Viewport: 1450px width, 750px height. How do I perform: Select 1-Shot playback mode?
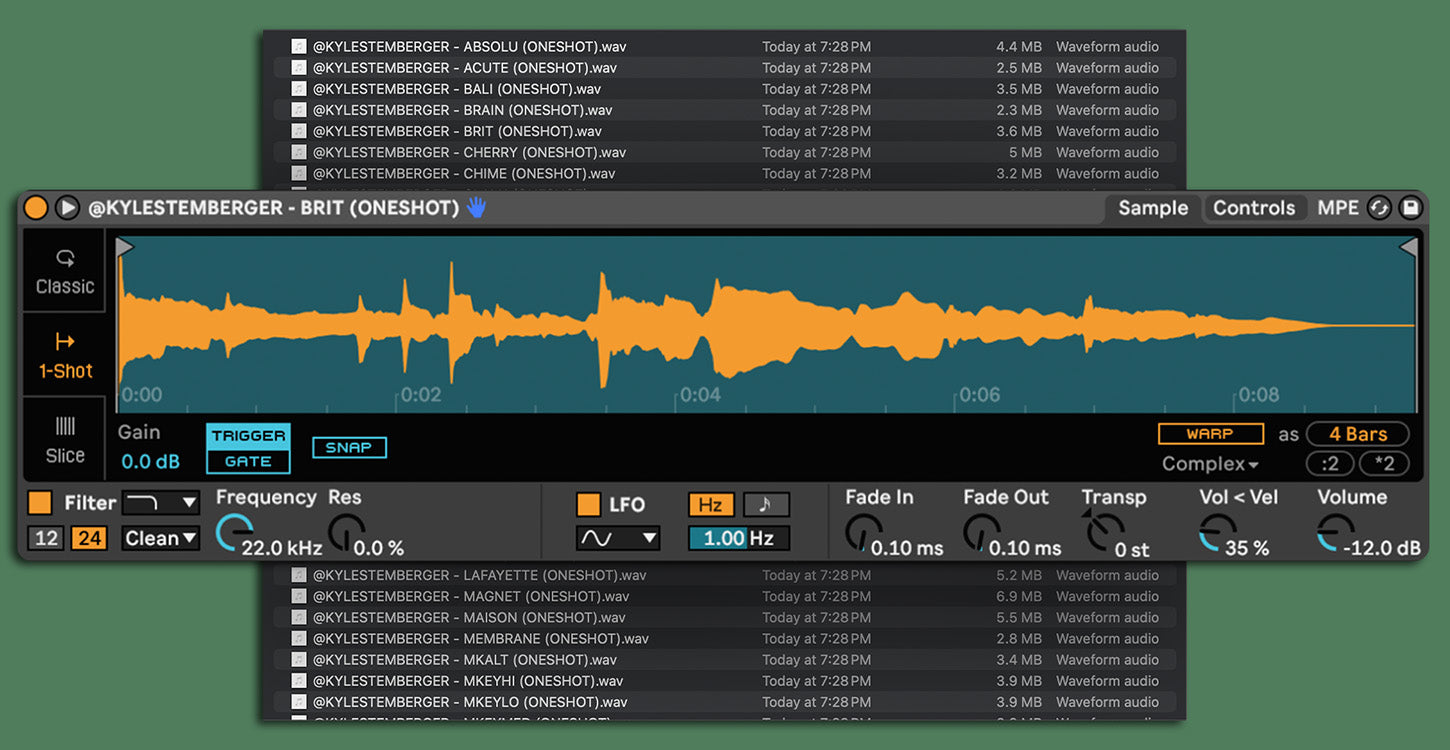[x=65, y=356]
